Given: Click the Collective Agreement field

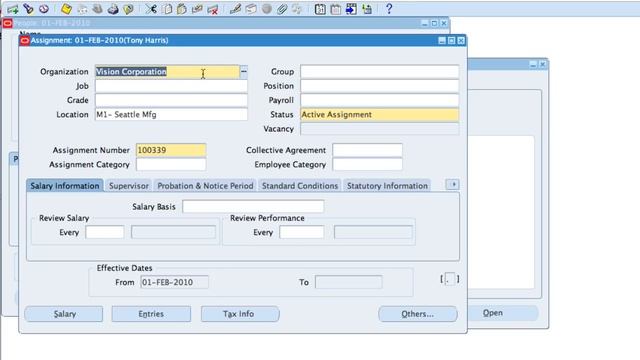Looking at the screenshot, I should pos(367,150).
